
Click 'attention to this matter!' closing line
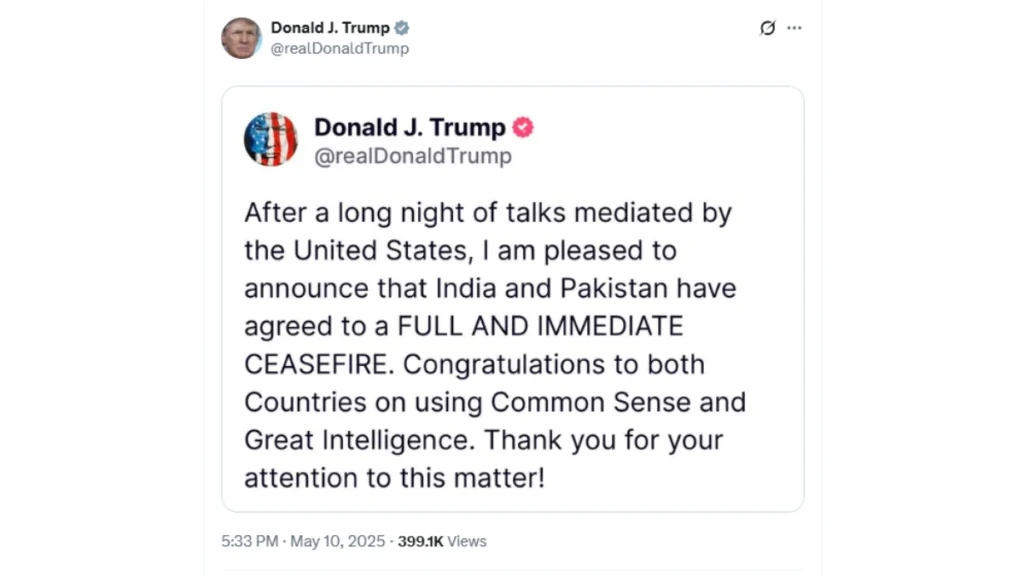coord(395,478)
